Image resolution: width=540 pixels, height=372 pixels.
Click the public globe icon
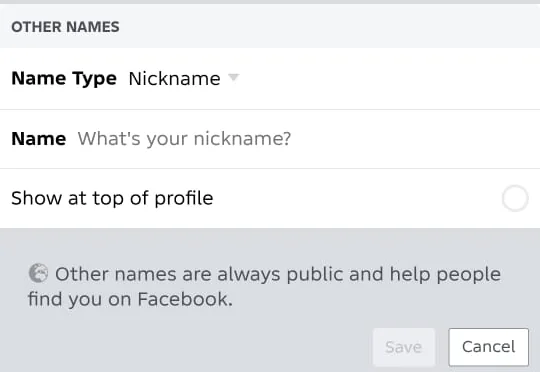38,273
